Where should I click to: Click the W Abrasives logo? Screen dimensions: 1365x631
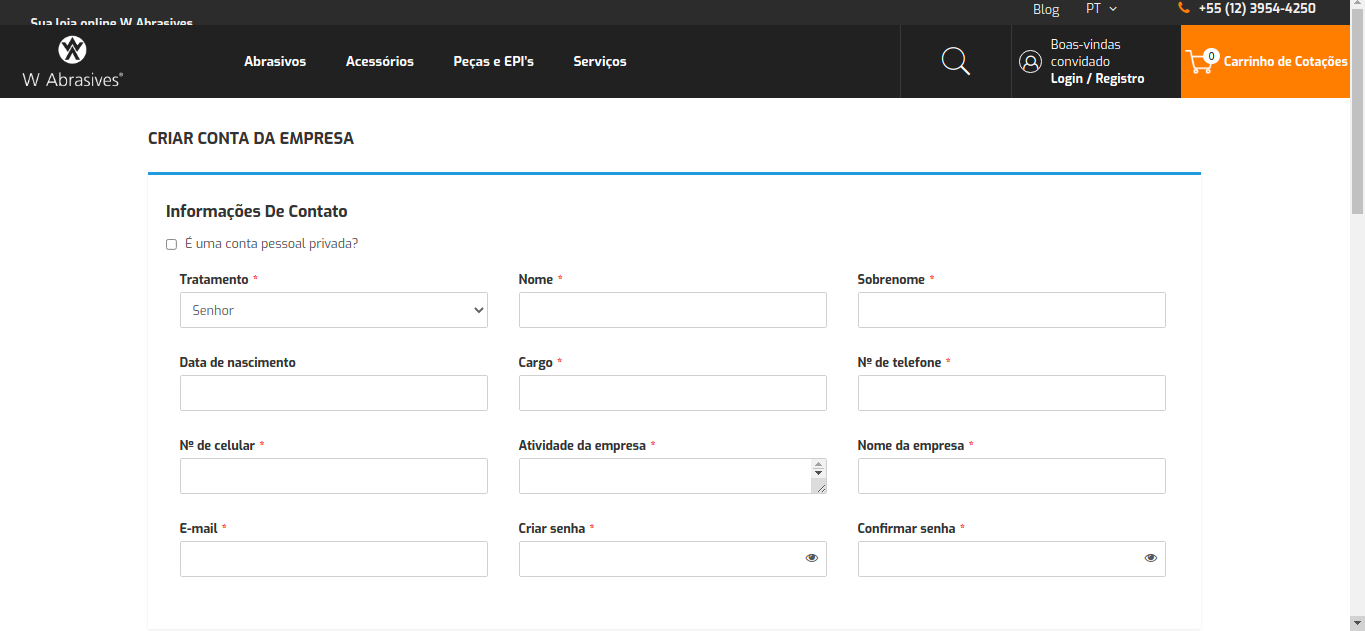pos(73,62)
